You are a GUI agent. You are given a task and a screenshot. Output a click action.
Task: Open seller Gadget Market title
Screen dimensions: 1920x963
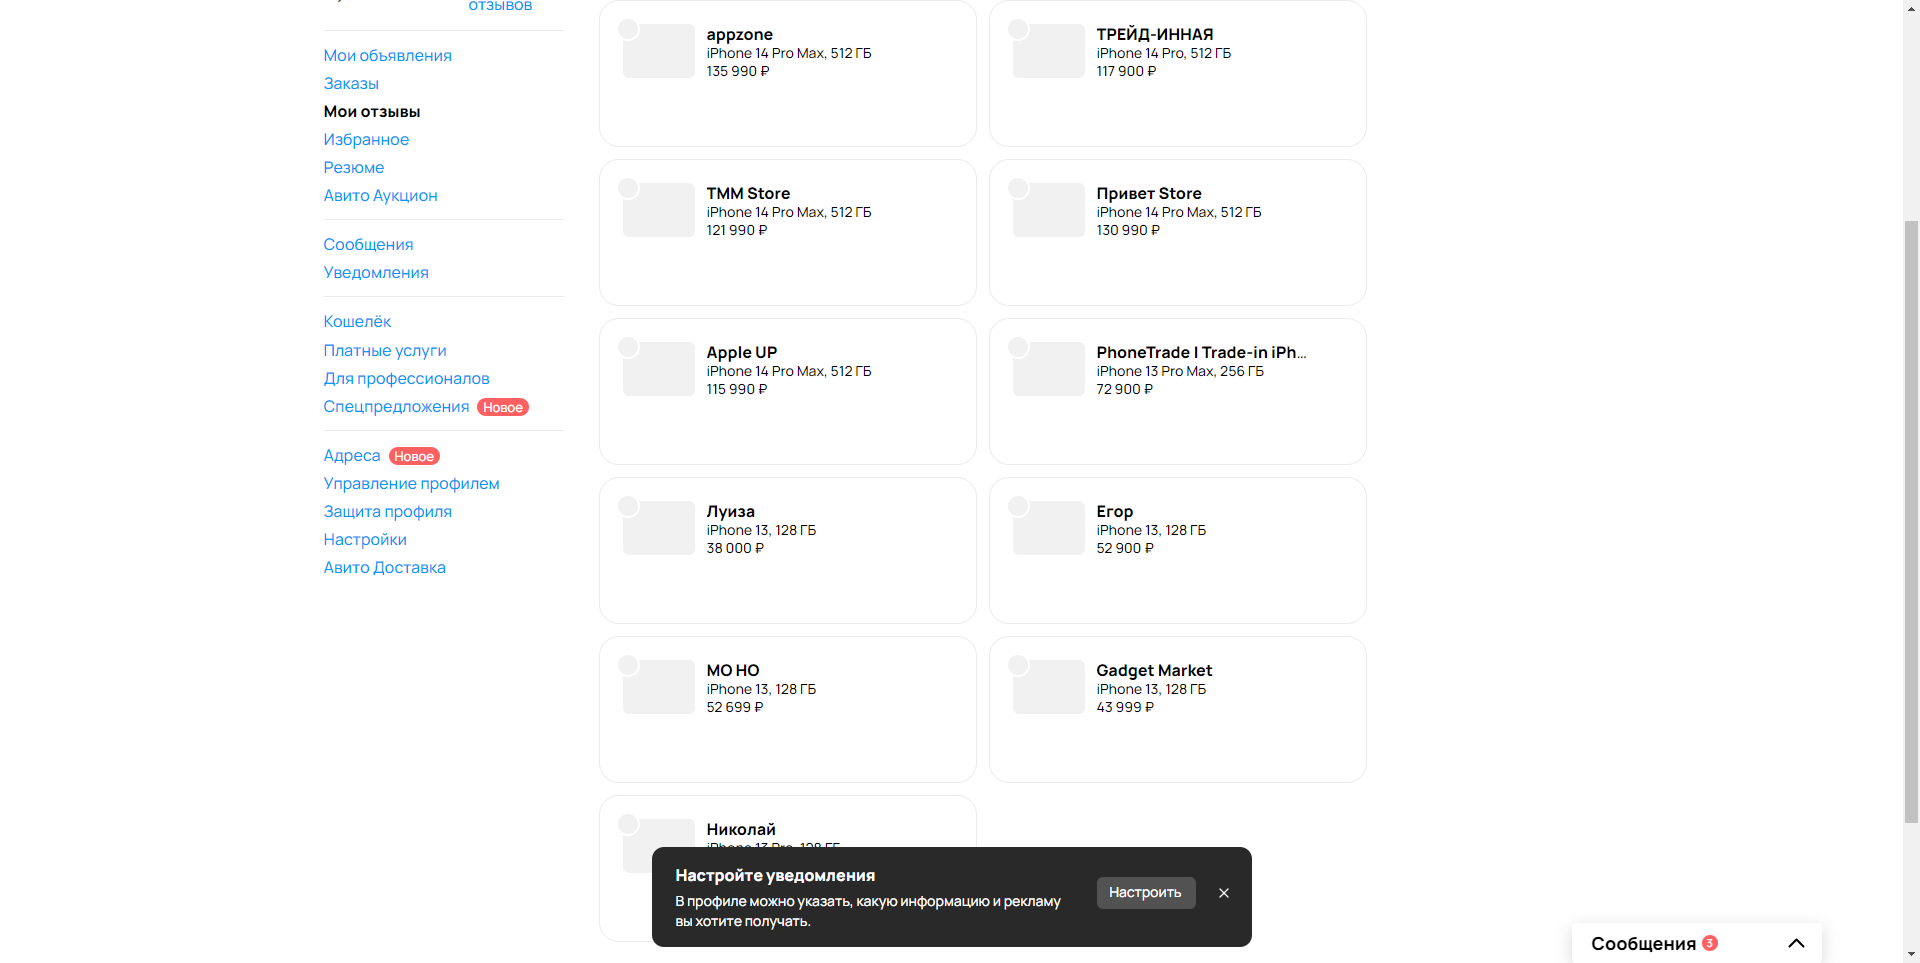pyautogui.click(x=1154, y=671)
